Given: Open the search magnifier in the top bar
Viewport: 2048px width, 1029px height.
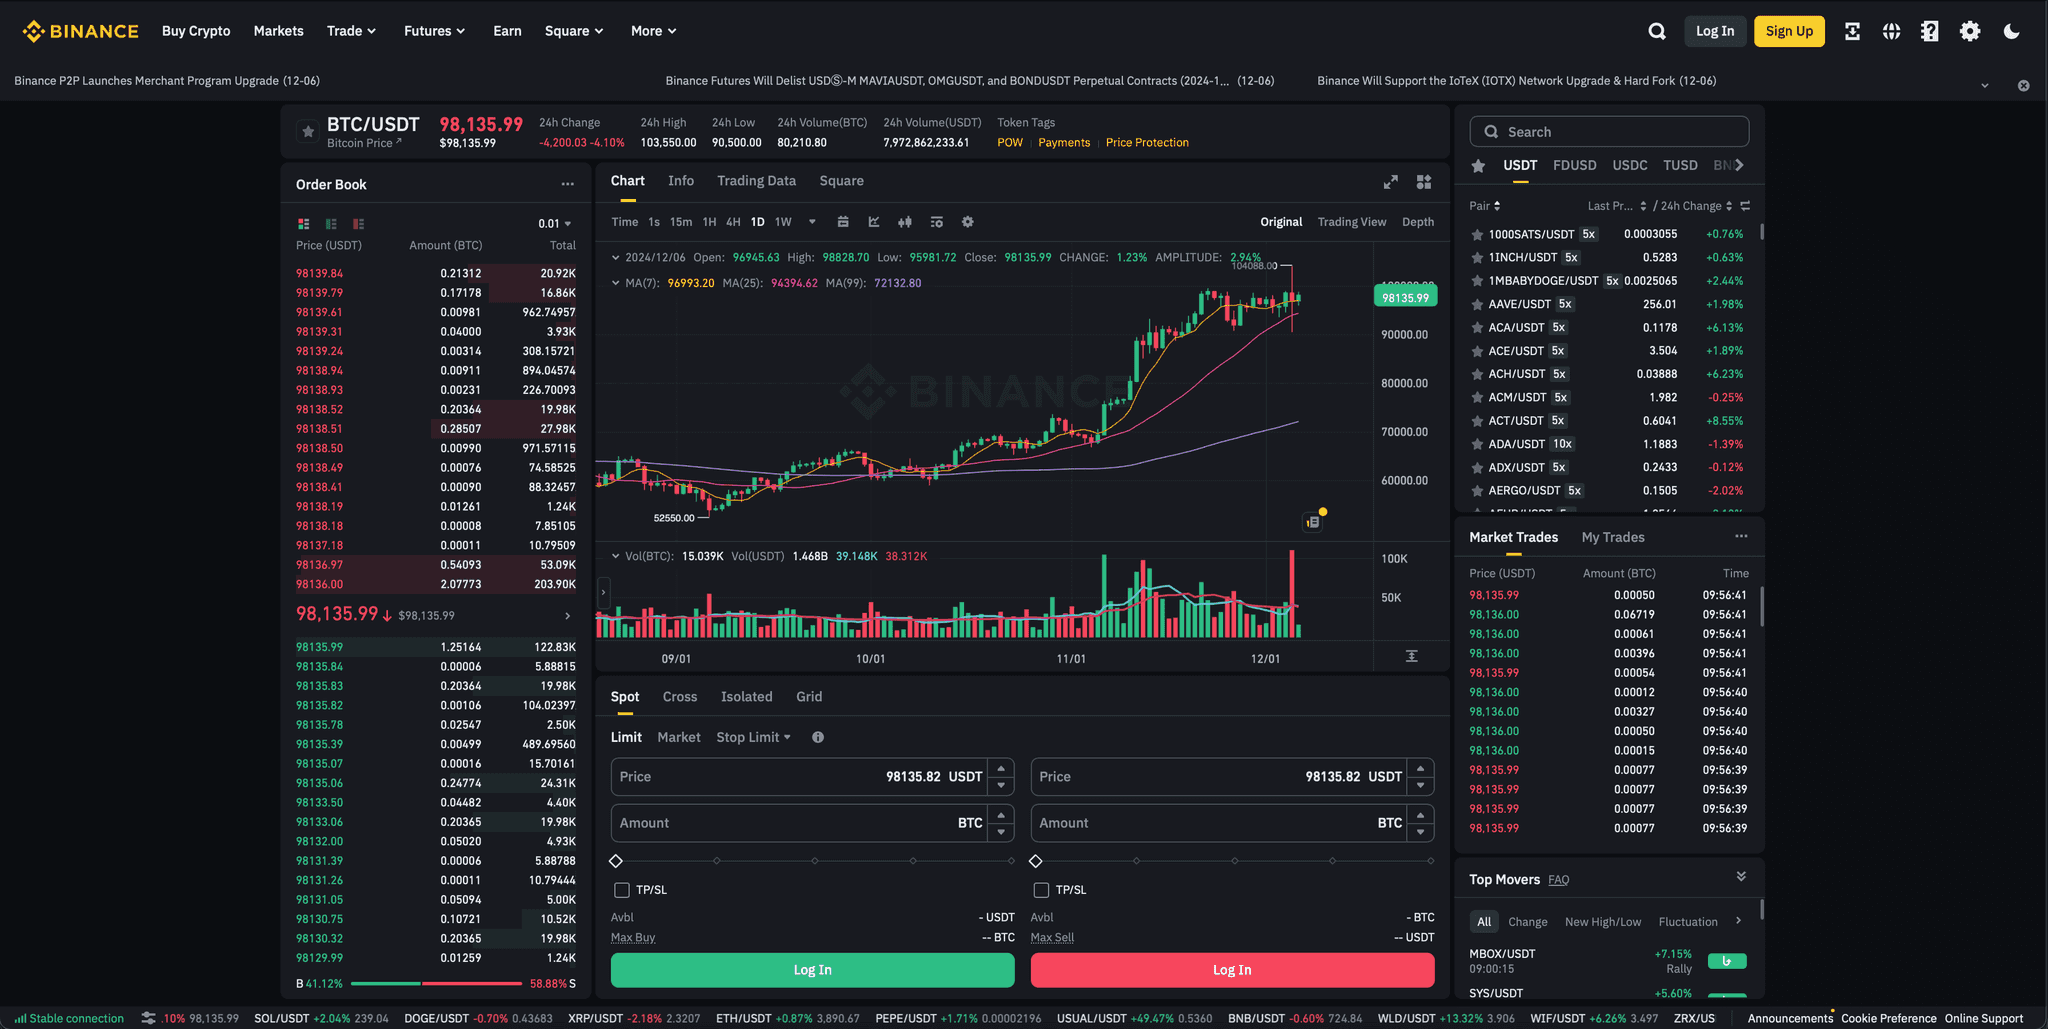Looking at the screenshot, I should tap(1657, 31).
